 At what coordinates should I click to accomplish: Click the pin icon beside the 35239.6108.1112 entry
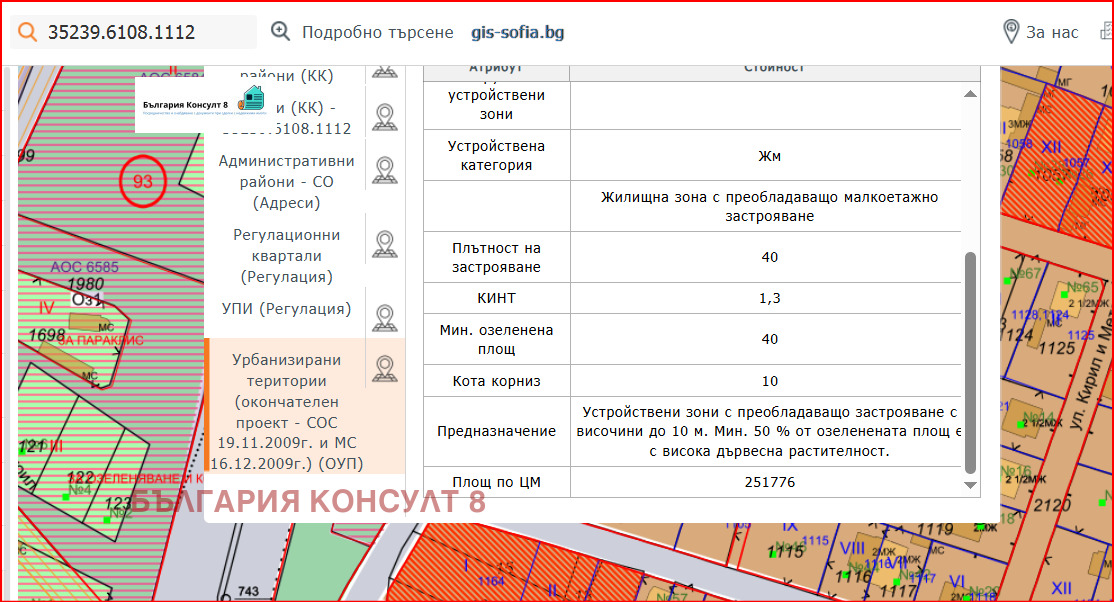[x=385, y=115]
